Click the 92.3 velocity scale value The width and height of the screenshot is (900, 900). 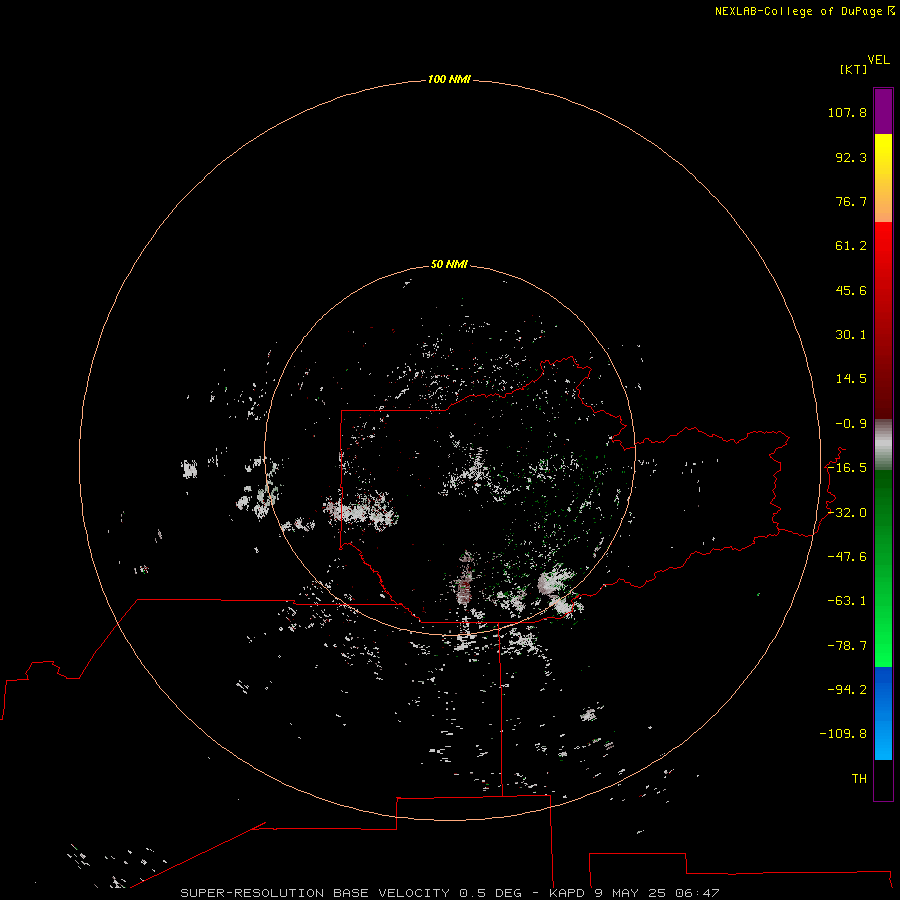851,157
